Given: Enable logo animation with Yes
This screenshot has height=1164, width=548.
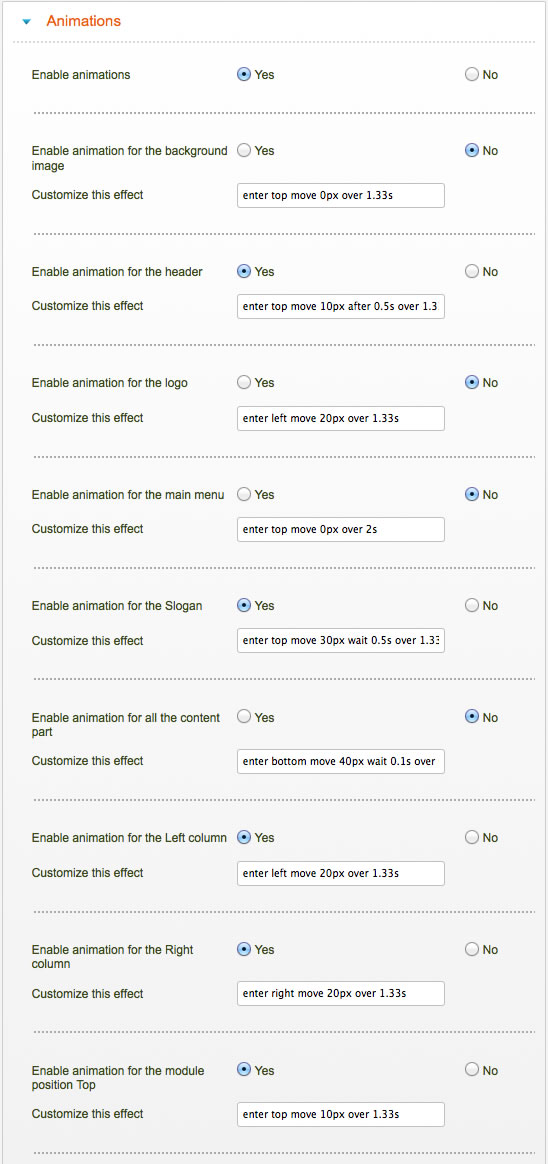Looking at the screenshot, I should pos(244,383).
